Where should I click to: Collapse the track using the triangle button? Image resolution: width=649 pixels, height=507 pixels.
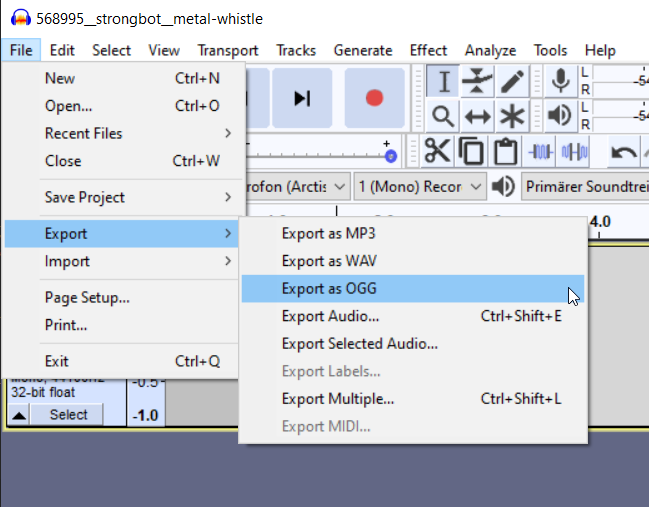(x=19, y=415)
